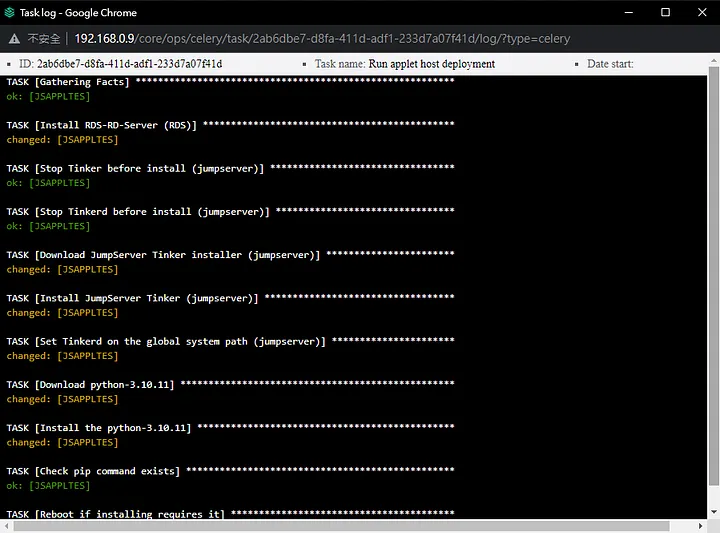720x533 pixels.
Task: Click 'changed: [JSAPPLTES]' under Download python-3.10.11
Action: tap(62, 399)
